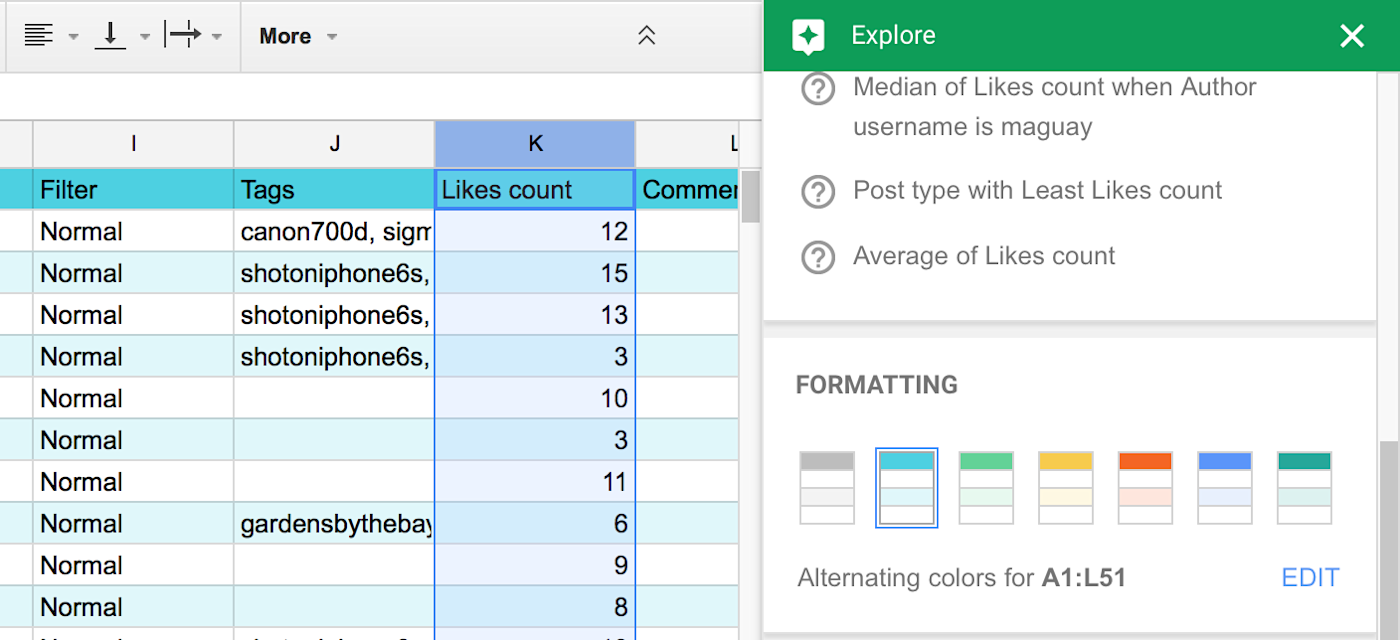Click the spreadsheet vertical scrollbar thumb
Image resolution: width=1400 pixels, height=640 pixels.
pos(750,197)
